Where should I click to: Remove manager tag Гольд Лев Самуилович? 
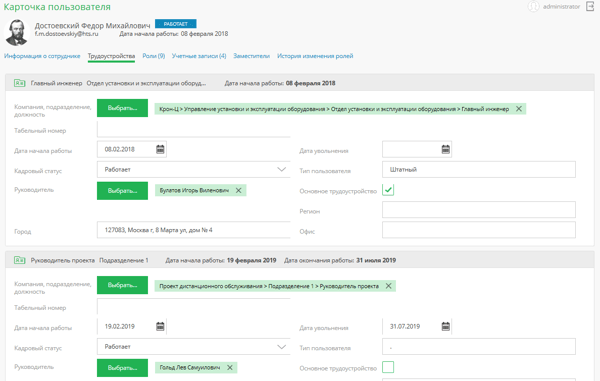pyautogui.click(x=230, y=367)
